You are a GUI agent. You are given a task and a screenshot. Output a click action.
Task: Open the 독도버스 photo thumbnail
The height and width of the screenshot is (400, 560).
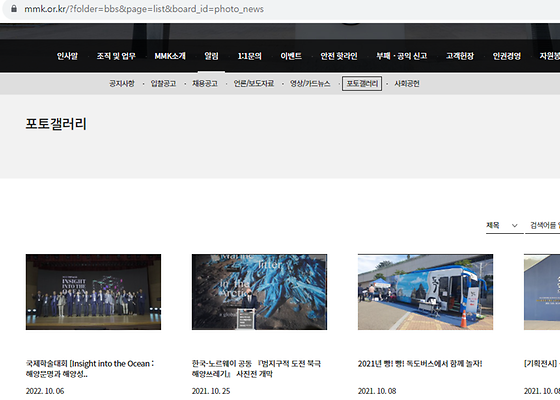click(x=425, y=292)
